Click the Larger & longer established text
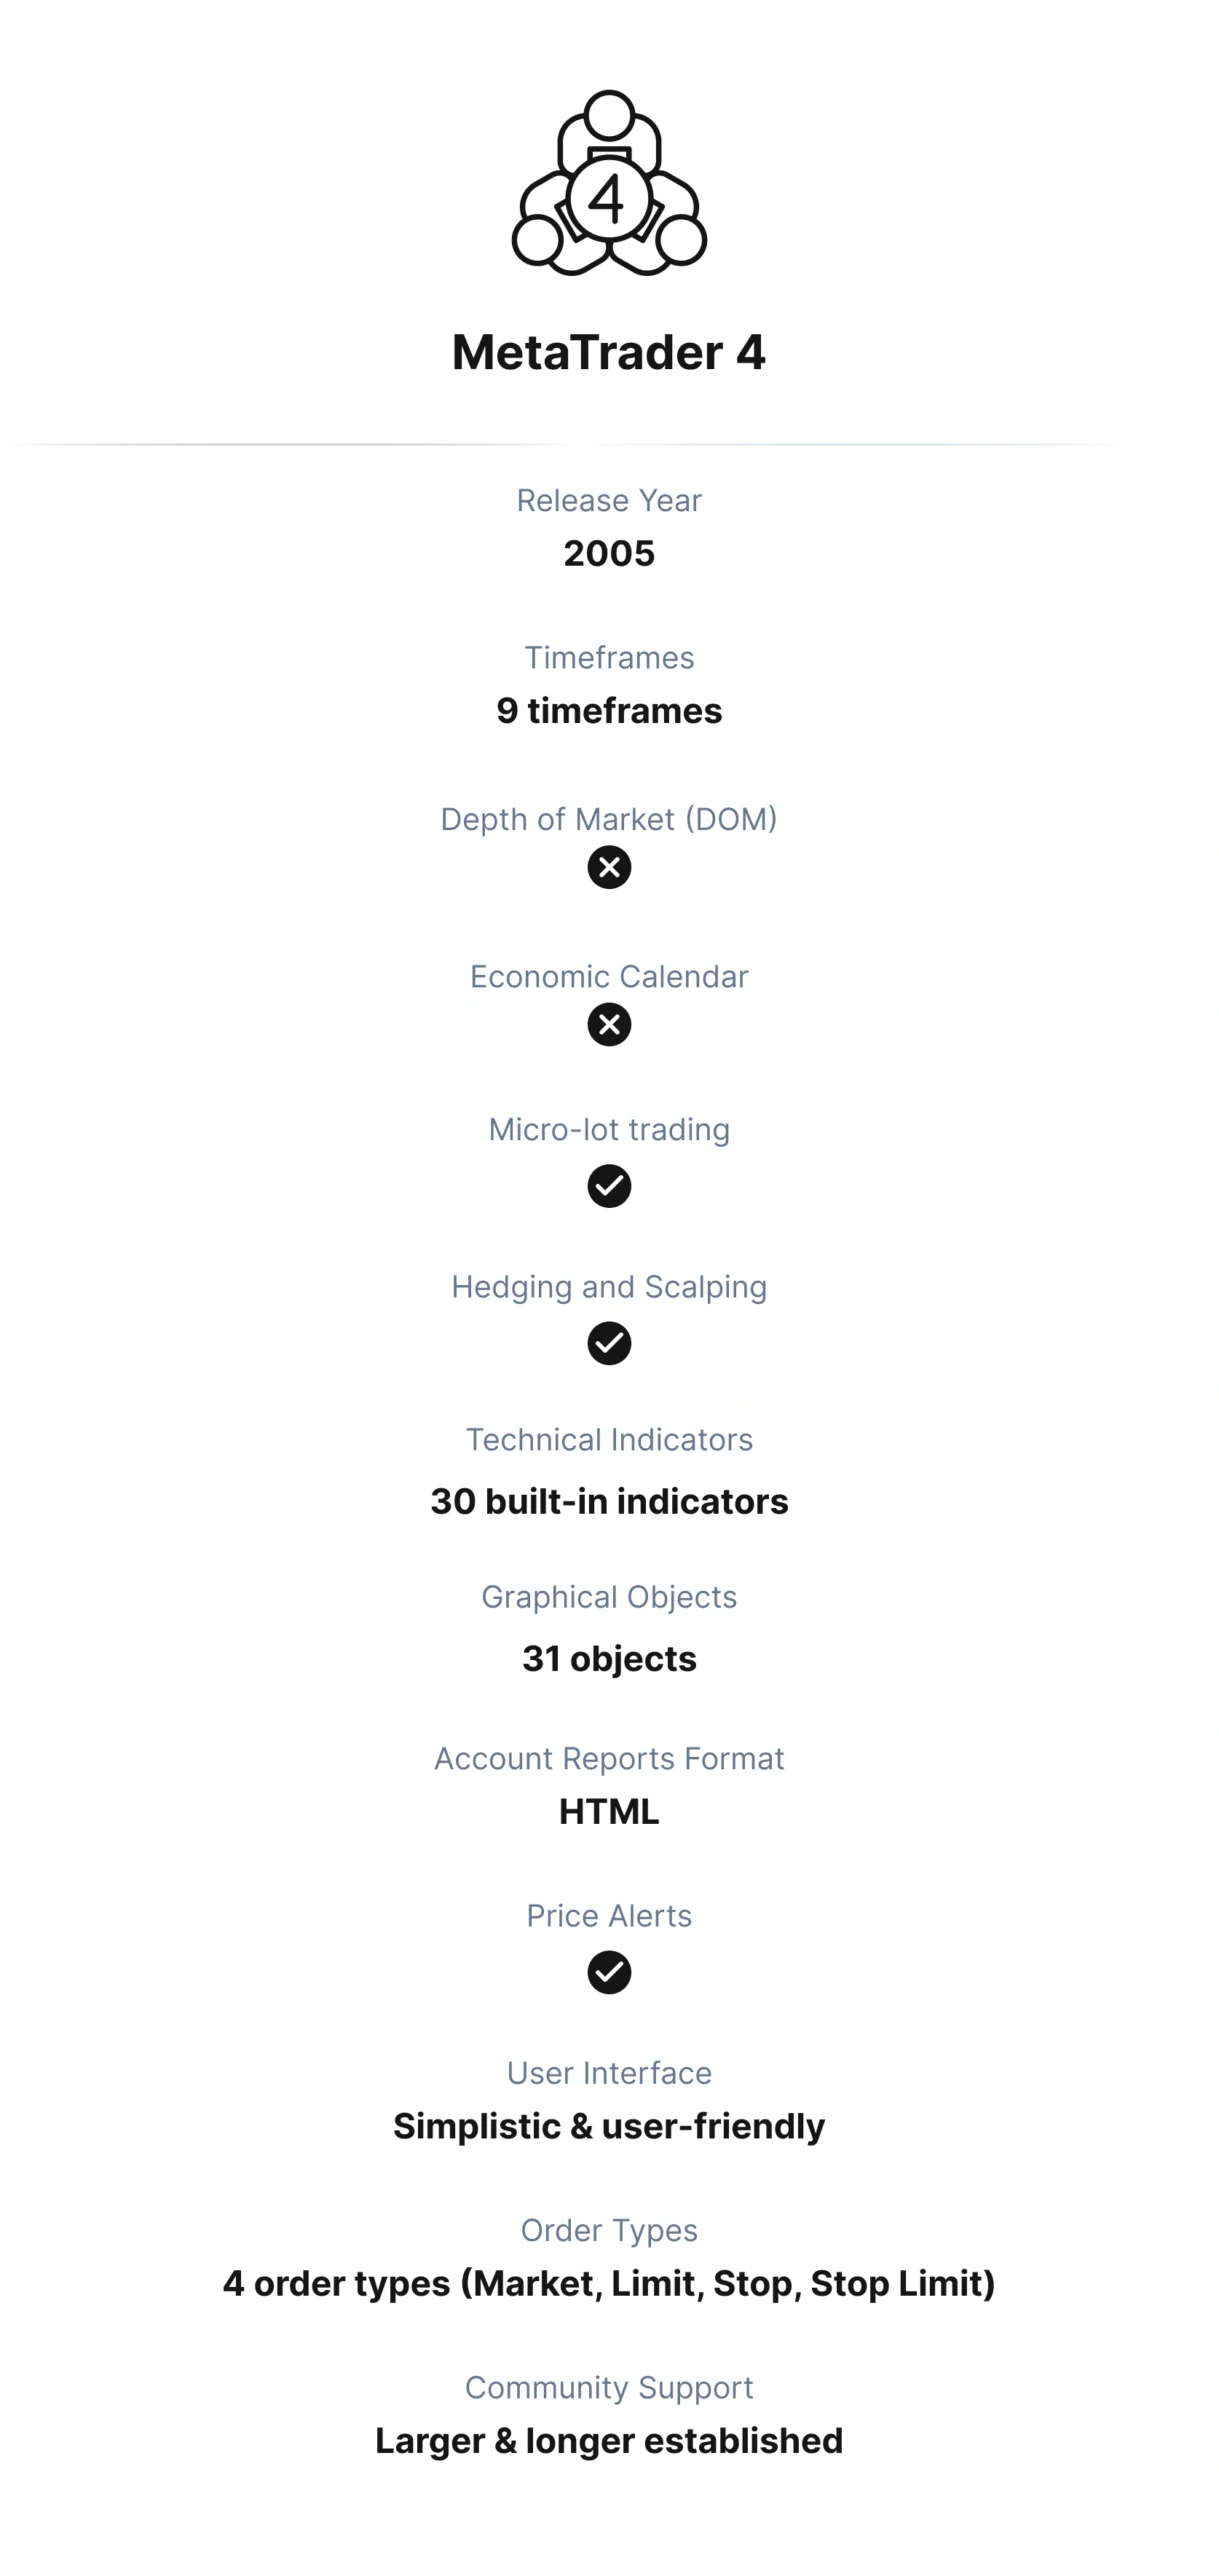 (609, 2441)
